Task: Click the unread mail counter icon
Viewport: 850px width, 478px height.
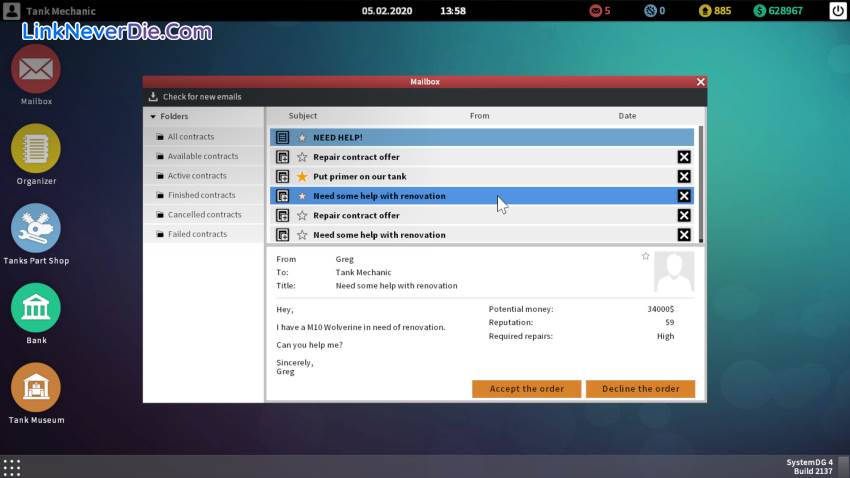Action: pos(599,11)
